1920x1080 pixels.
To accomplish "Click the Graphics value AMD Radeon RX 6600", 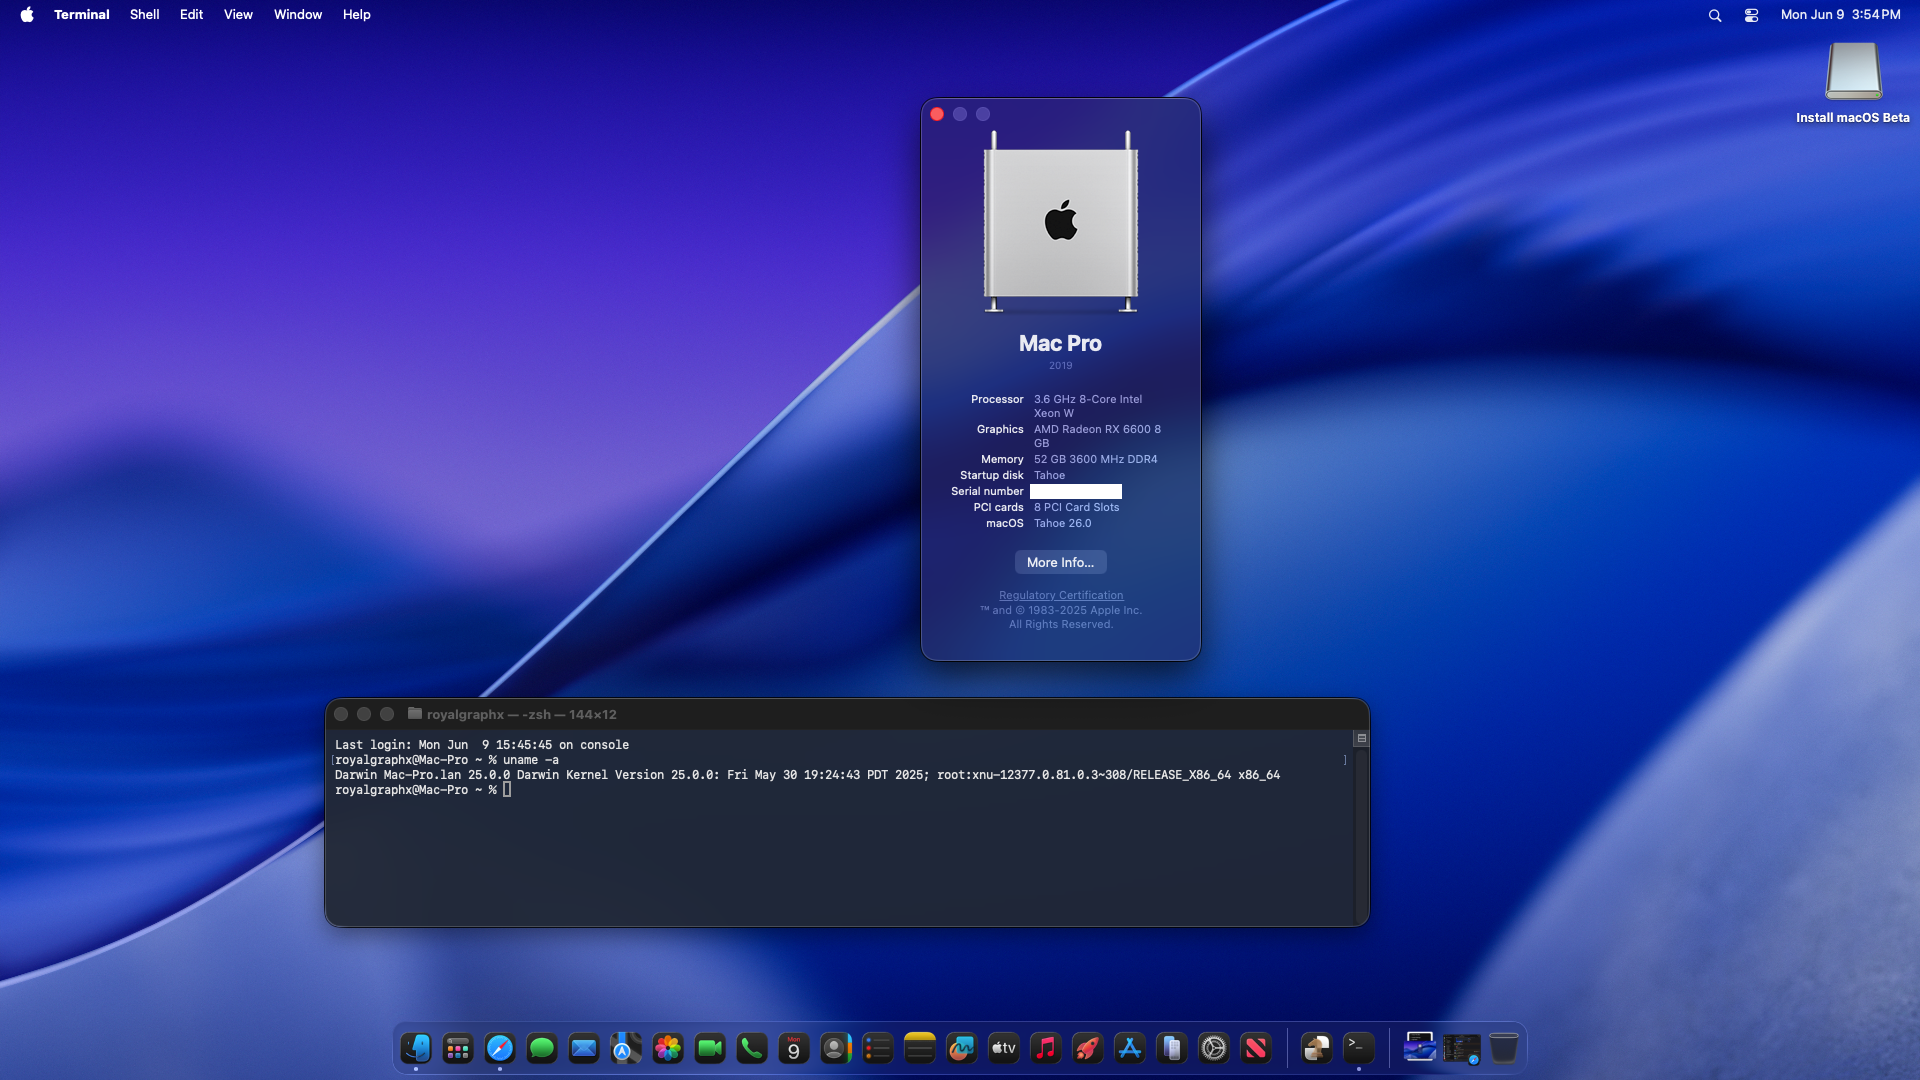I will click(x=1097, y=436).
